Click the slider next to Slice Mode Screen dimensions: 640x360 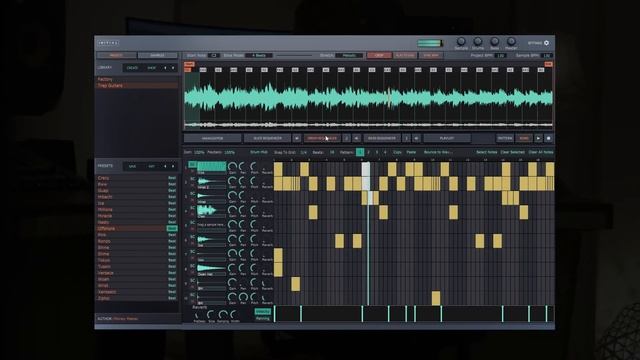(x=294, y=55)
